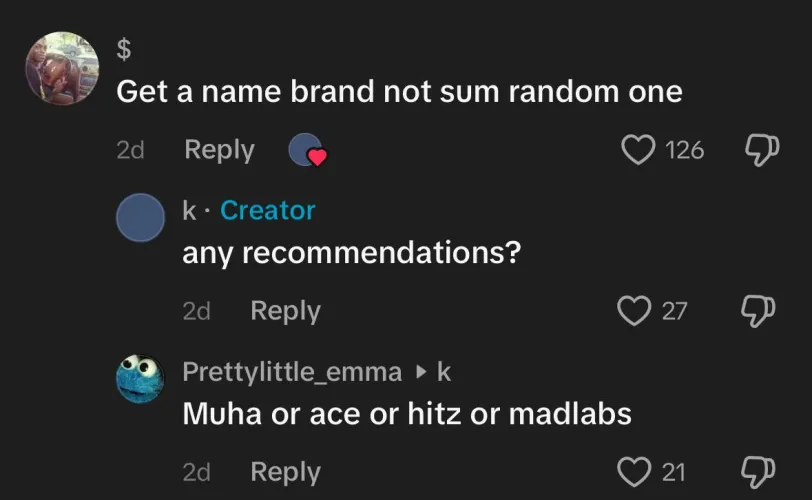Tap heart on "any recommendations?" reply

point(634,311)
